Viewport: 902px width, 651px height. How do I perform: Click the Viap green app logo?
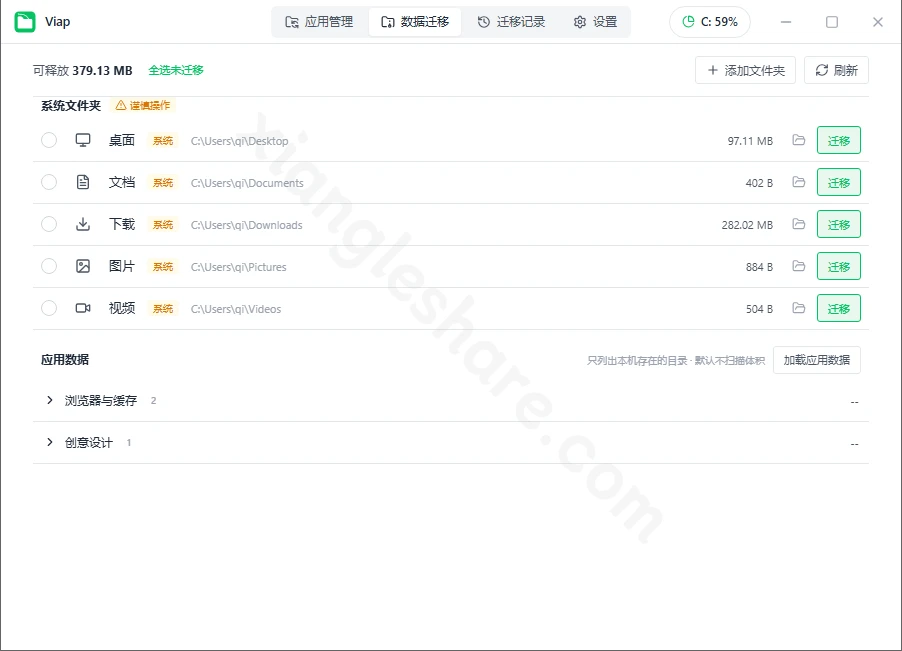click(25, 22)
